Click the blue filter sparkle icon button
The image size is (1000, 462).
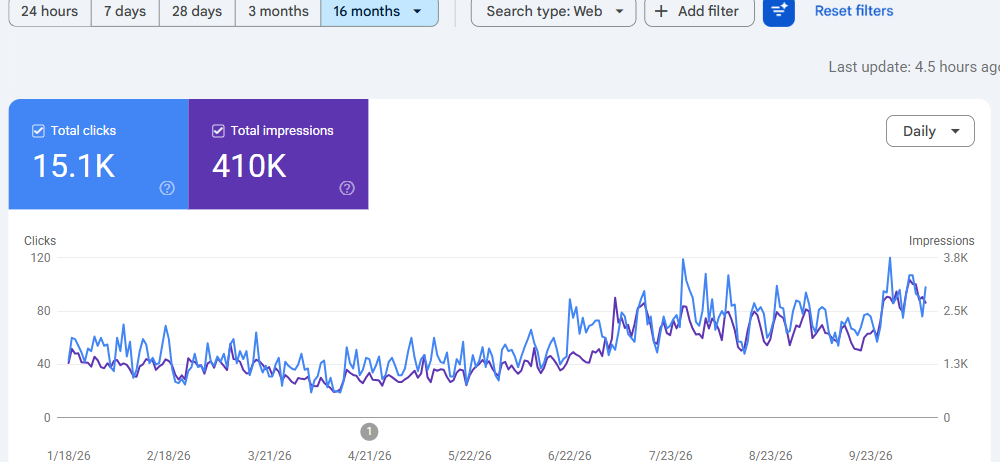coord(779,11)
